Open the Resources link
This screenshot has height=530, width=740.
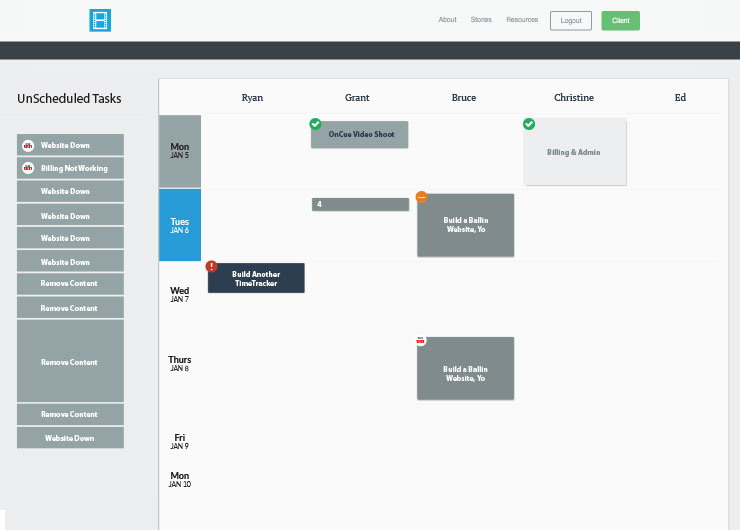pyautogui.click(x=522, y=20)
